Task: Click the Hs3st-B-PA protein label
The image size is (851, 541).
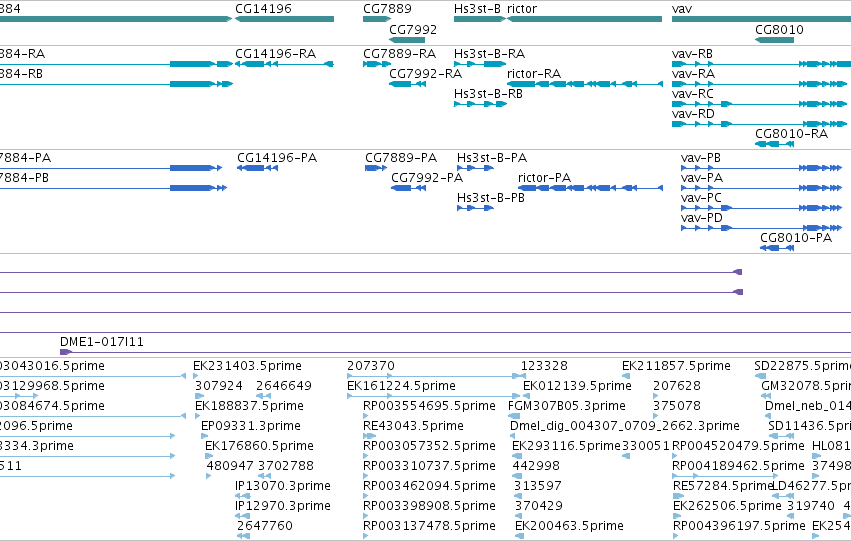Action: (492, 158)
